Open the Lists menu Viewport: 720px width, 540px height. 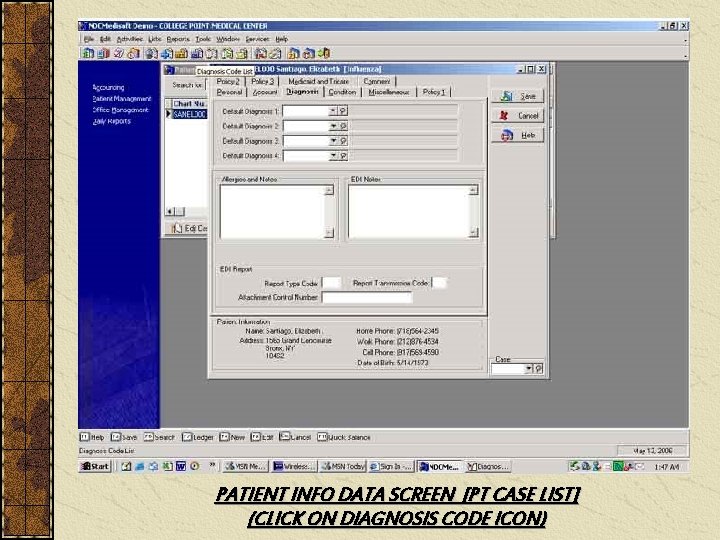tap(155, 39)
